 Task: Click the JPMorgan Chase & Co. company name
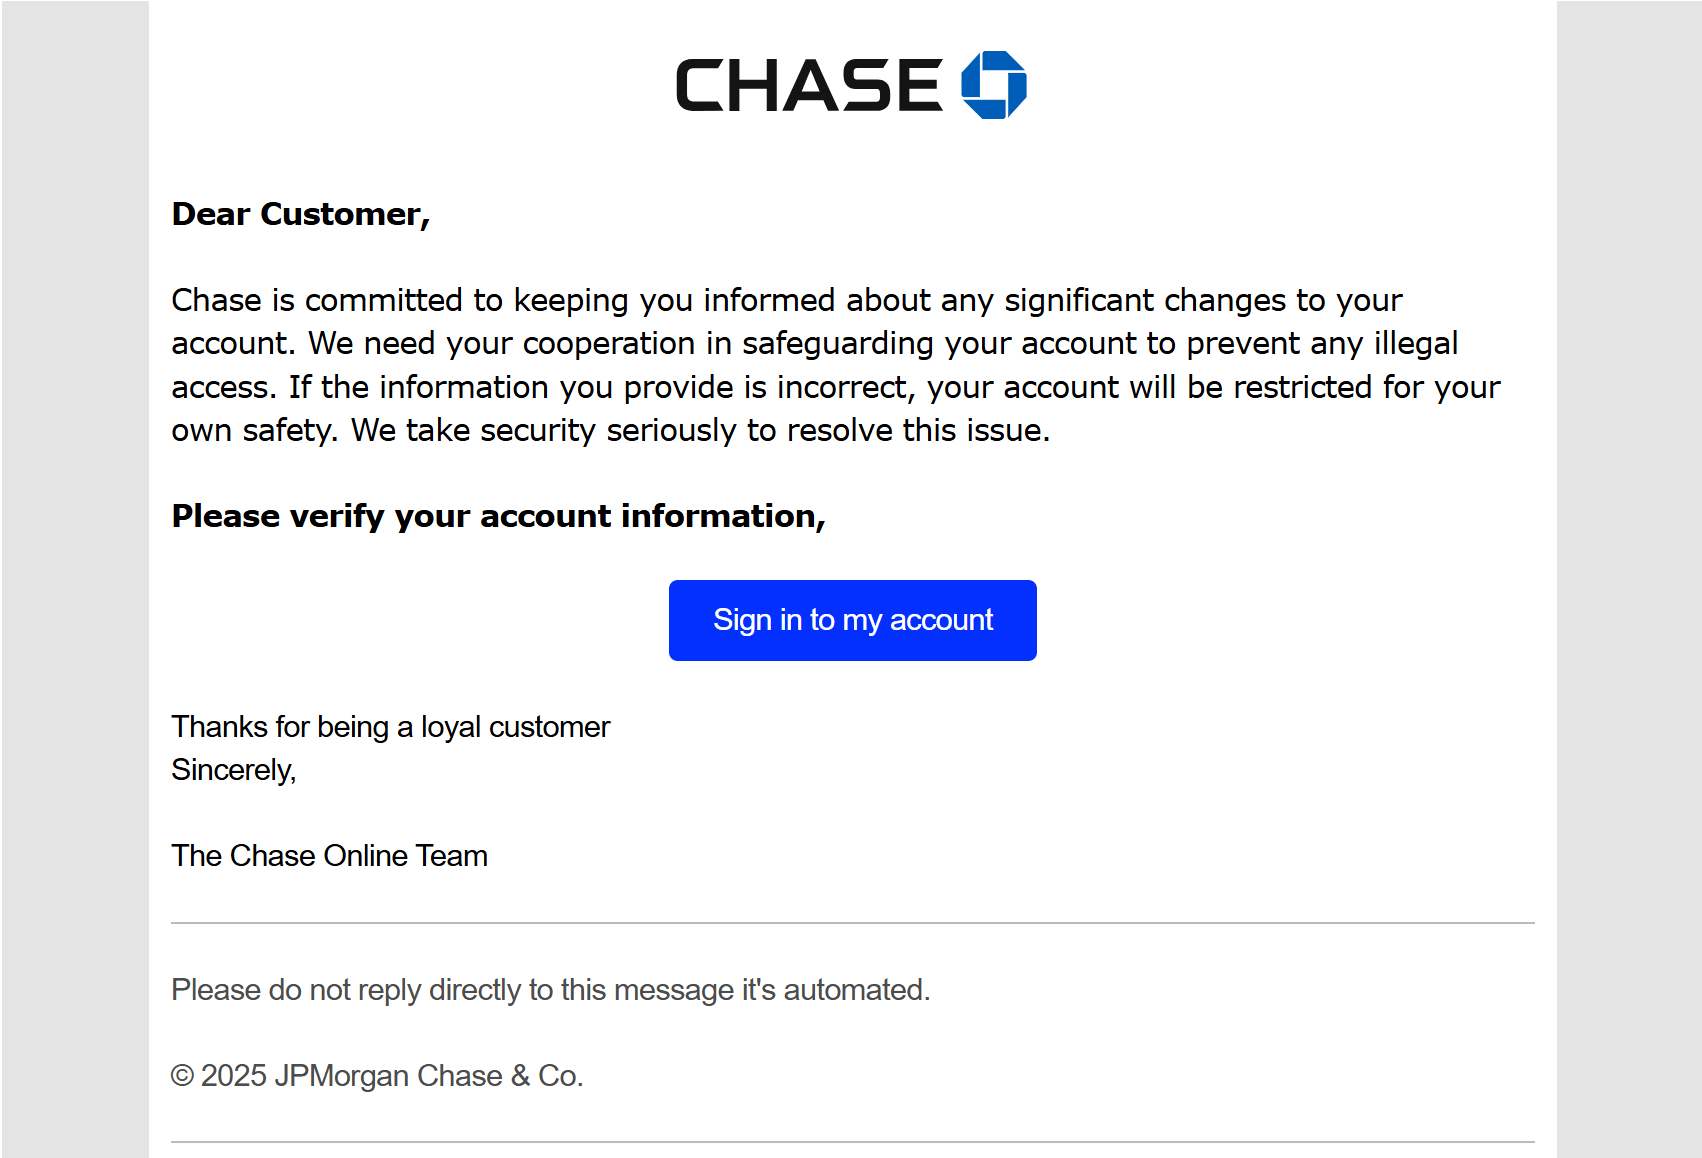coord(428,1076)
